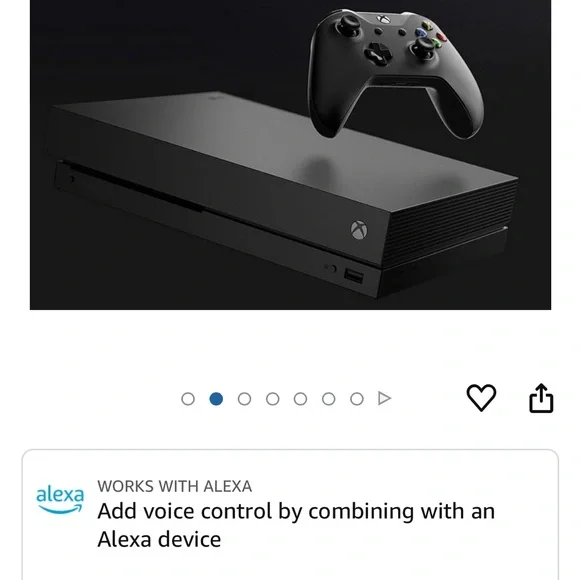Go to the seventh image dot
Image resolution: width=580 pixels, height=580 pixels.
click(x=357, y=399)
